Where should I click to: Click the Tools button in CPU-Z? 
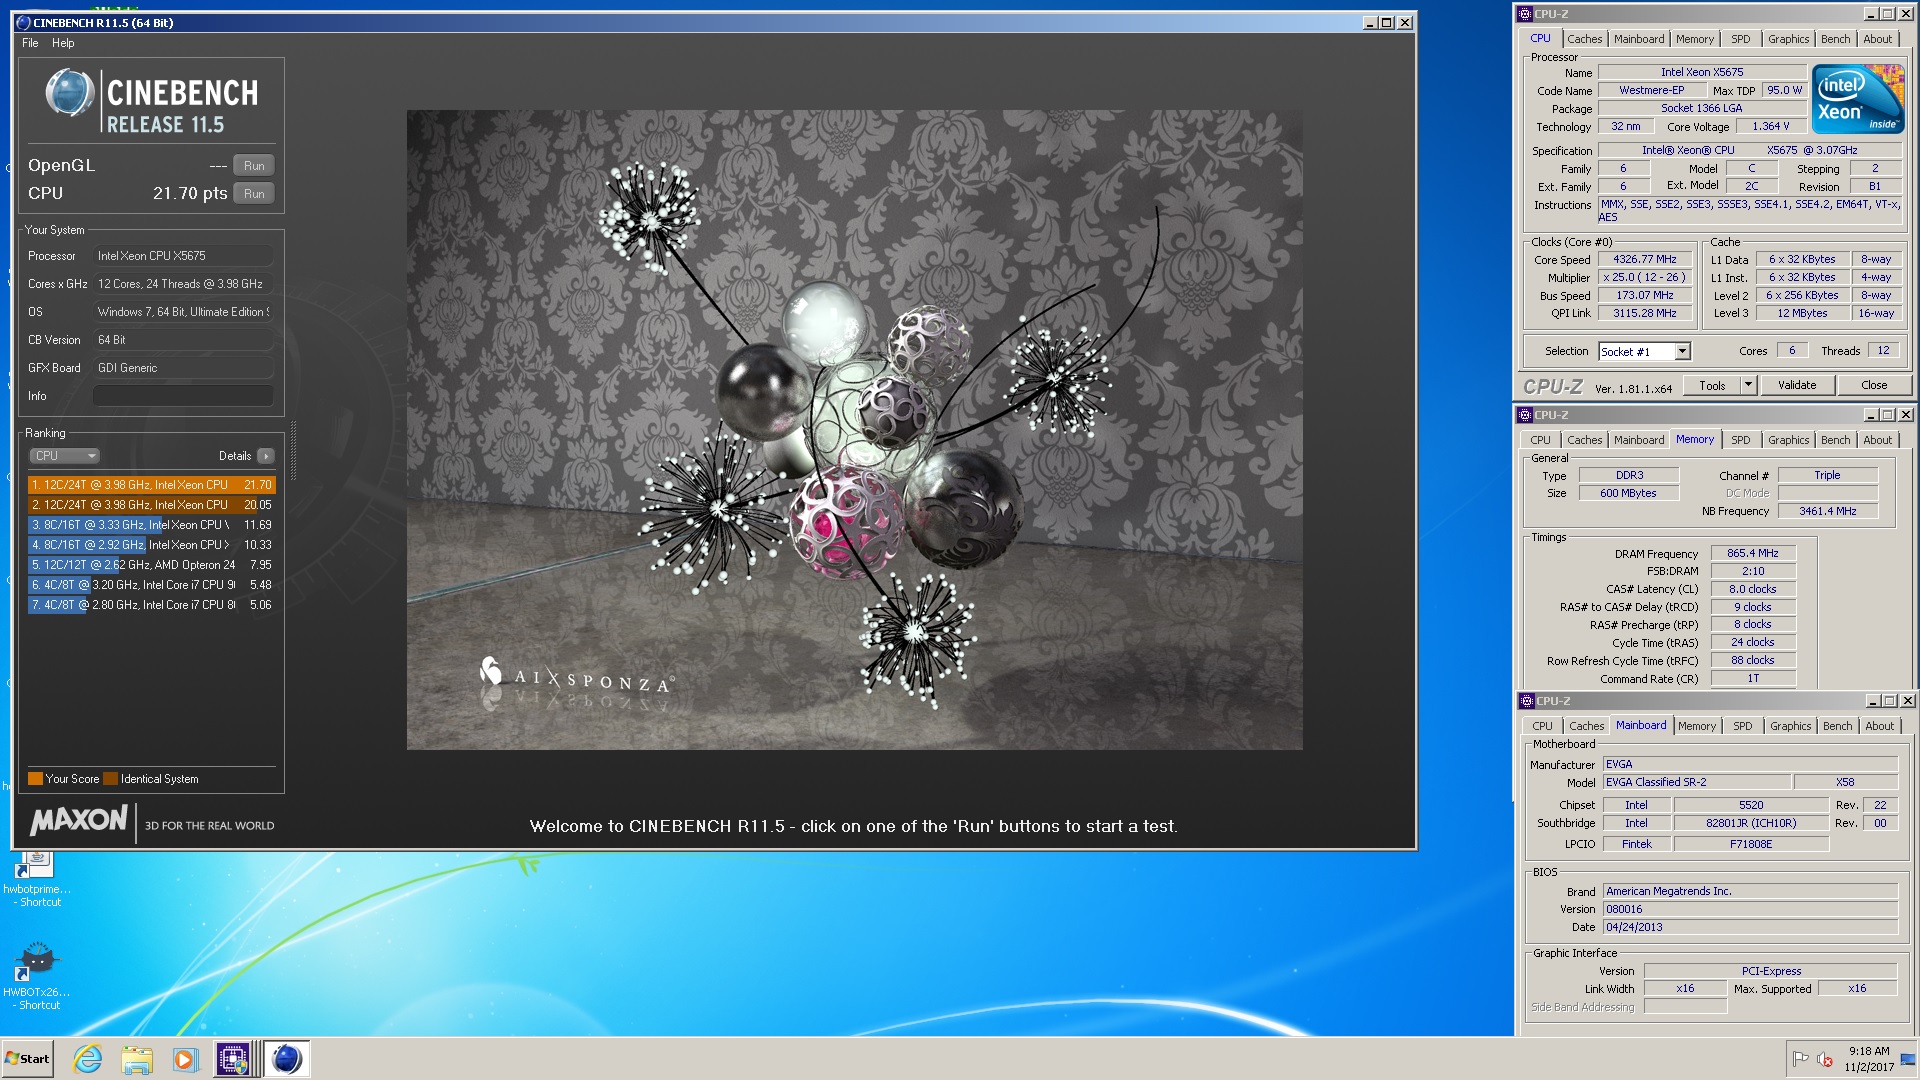[1712, 386]
